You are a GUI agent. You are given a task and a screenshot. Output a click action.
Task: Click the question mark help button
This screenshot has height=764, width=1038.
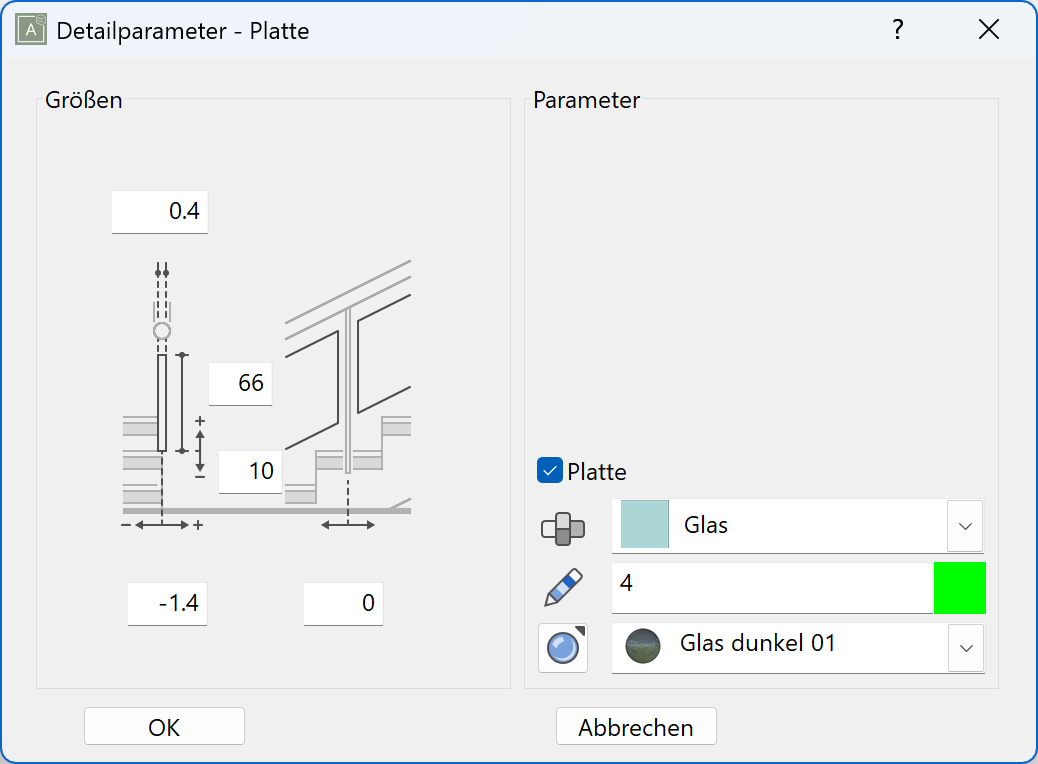click(x=898, y=30)
